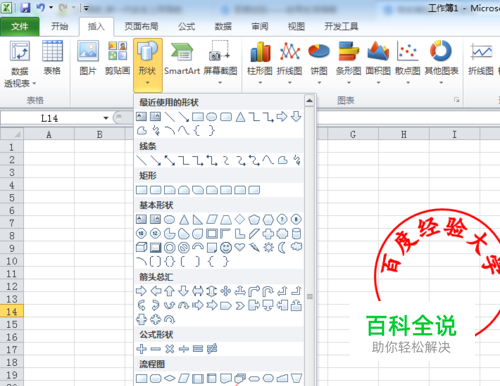Click the 表格 table icon
Image resolution: width=500 pixels, height=386 pixels.
pos(52,58)
